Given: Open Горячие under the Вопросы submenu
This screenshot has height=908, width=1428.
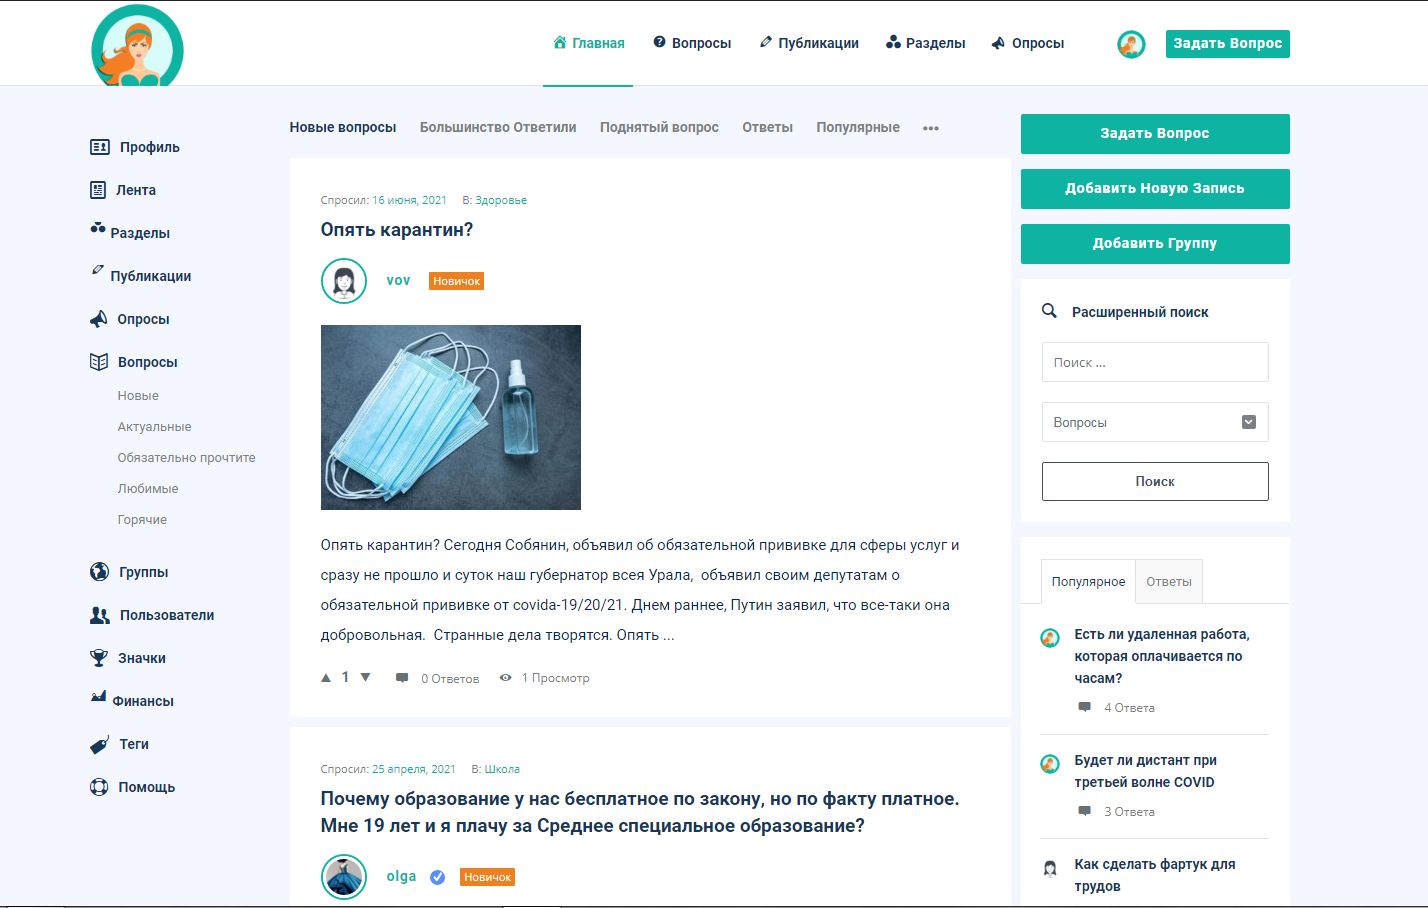Looking at the screenshot, I should 142,520.
